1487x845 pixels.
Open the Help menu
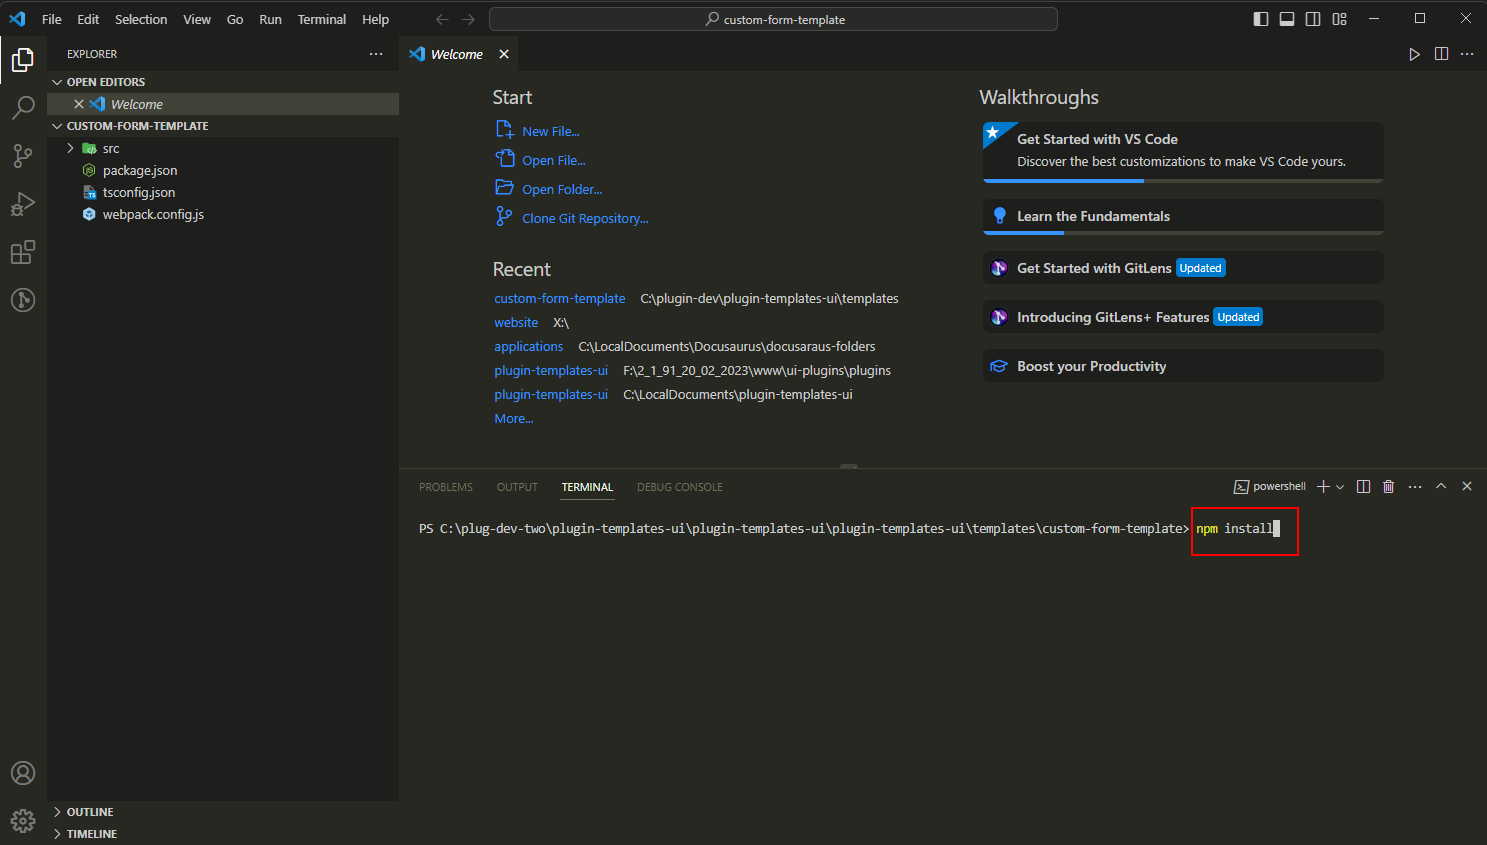click(376, 19)
